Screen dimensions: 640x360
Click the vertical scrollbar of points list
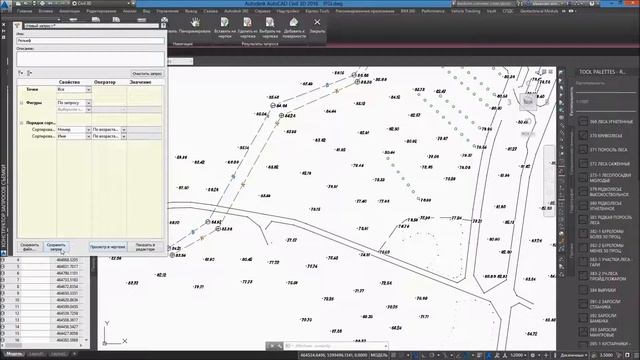coord(86,300)
